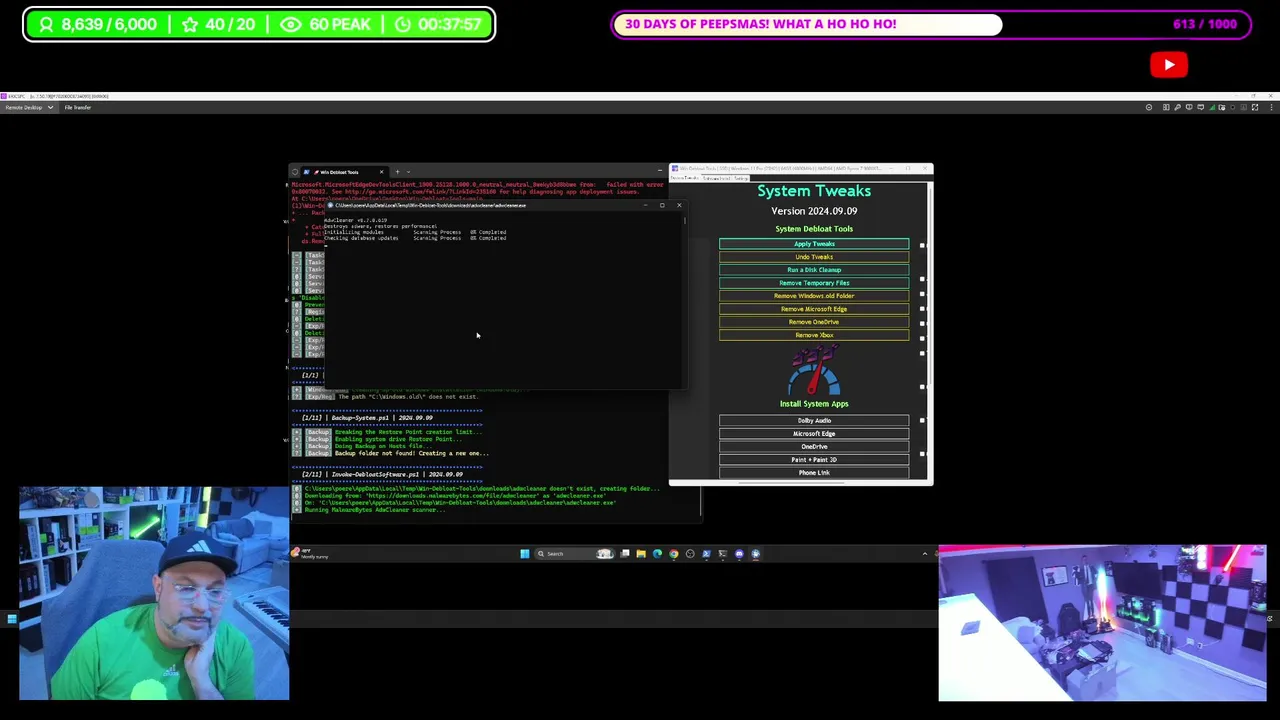Open File Explorer from the taskbar
The image size is (1280, 720).
pos(641,554)
